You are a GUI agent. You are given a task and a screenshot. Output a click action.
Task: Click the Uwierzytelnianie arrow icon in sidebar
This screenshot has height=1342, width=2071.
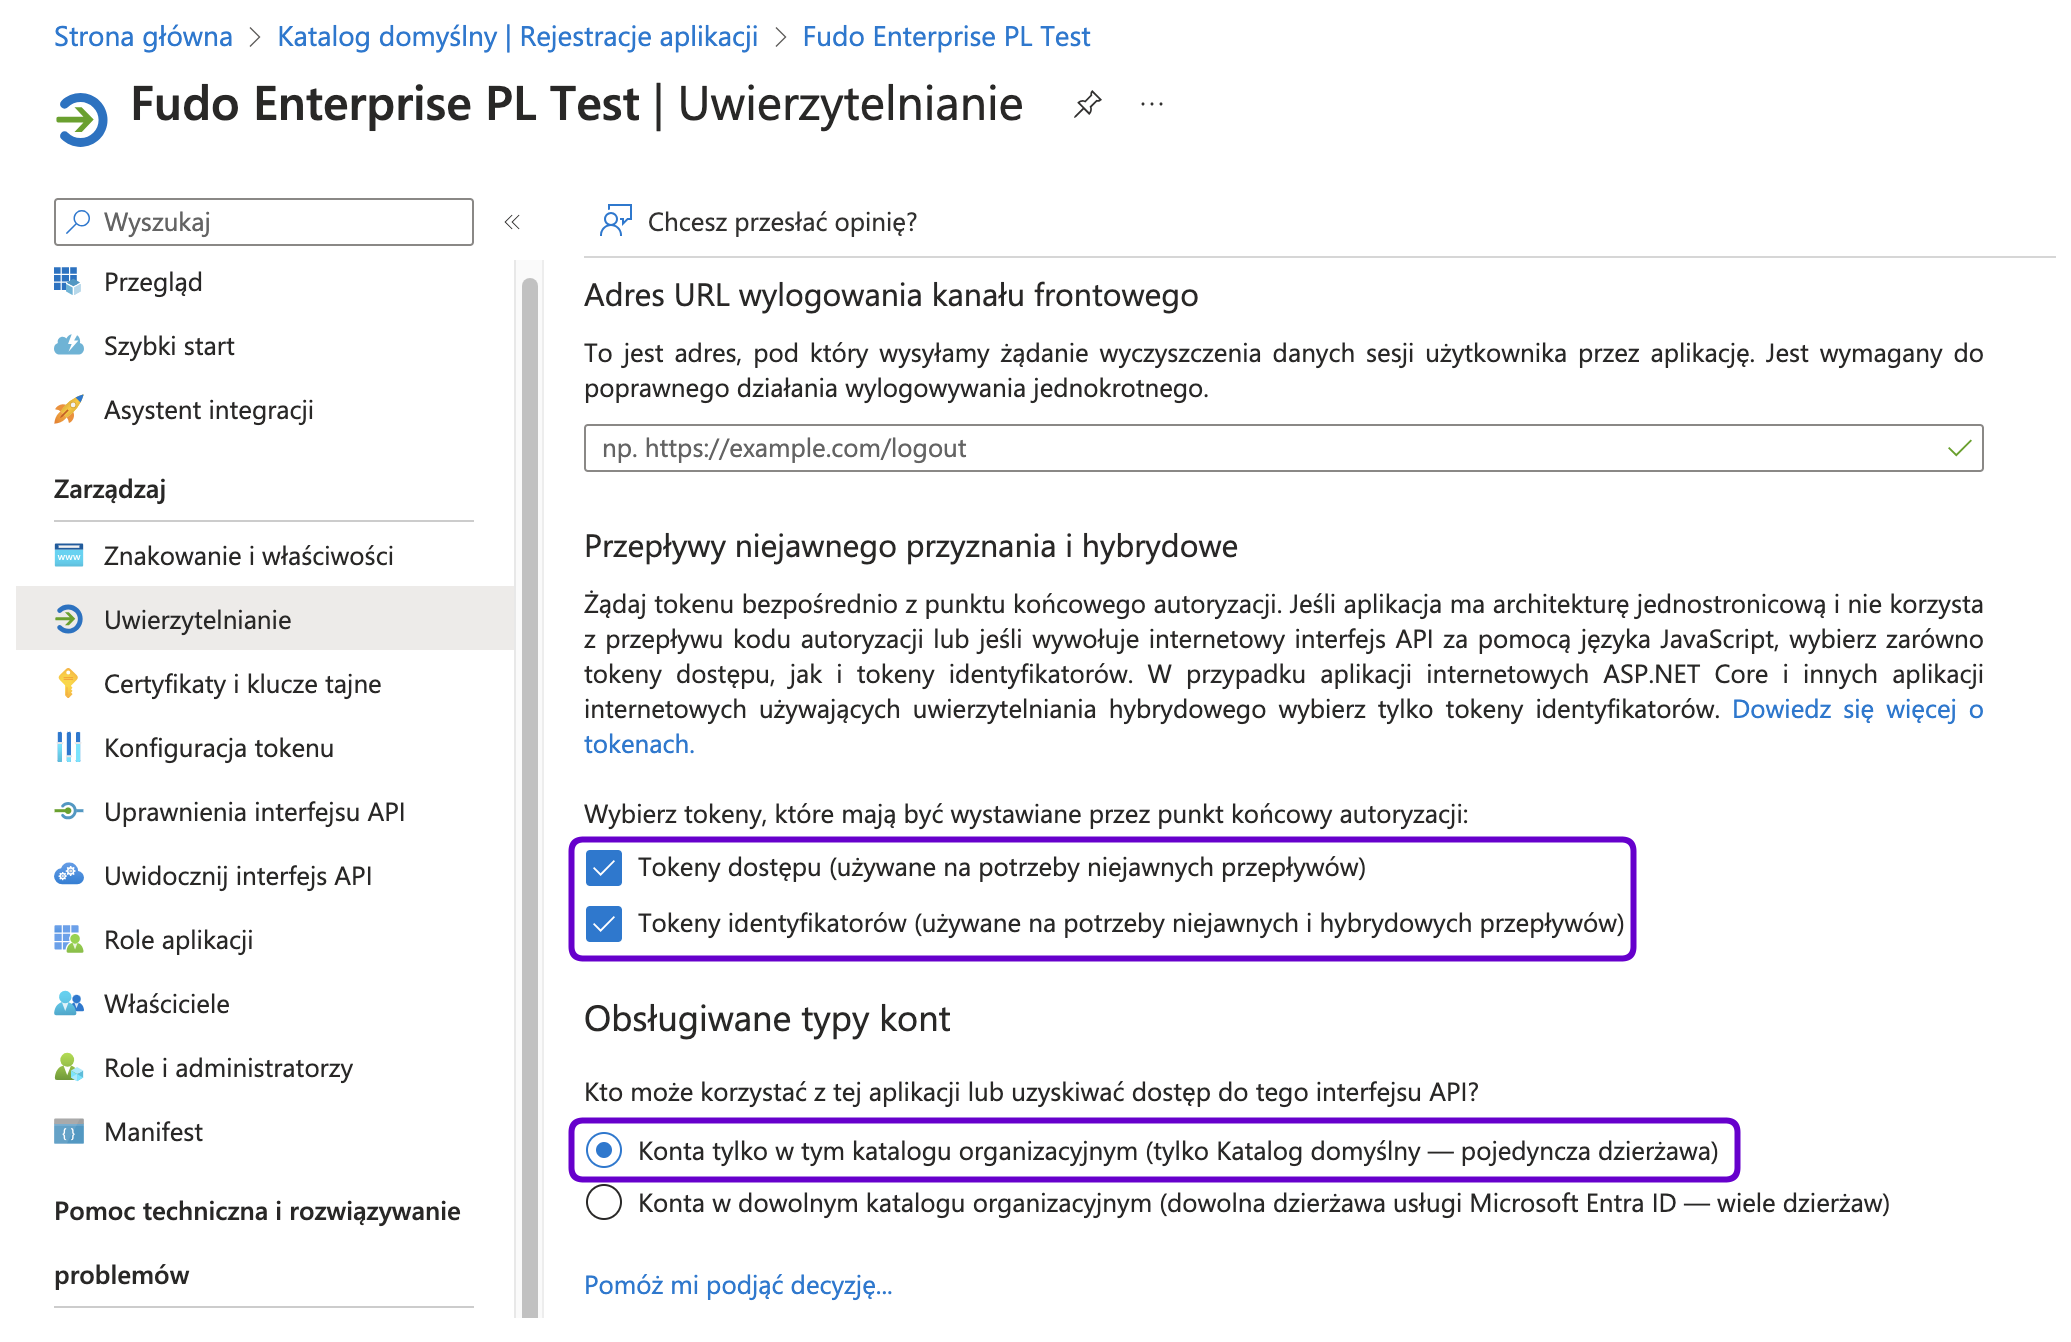[68, 620]
